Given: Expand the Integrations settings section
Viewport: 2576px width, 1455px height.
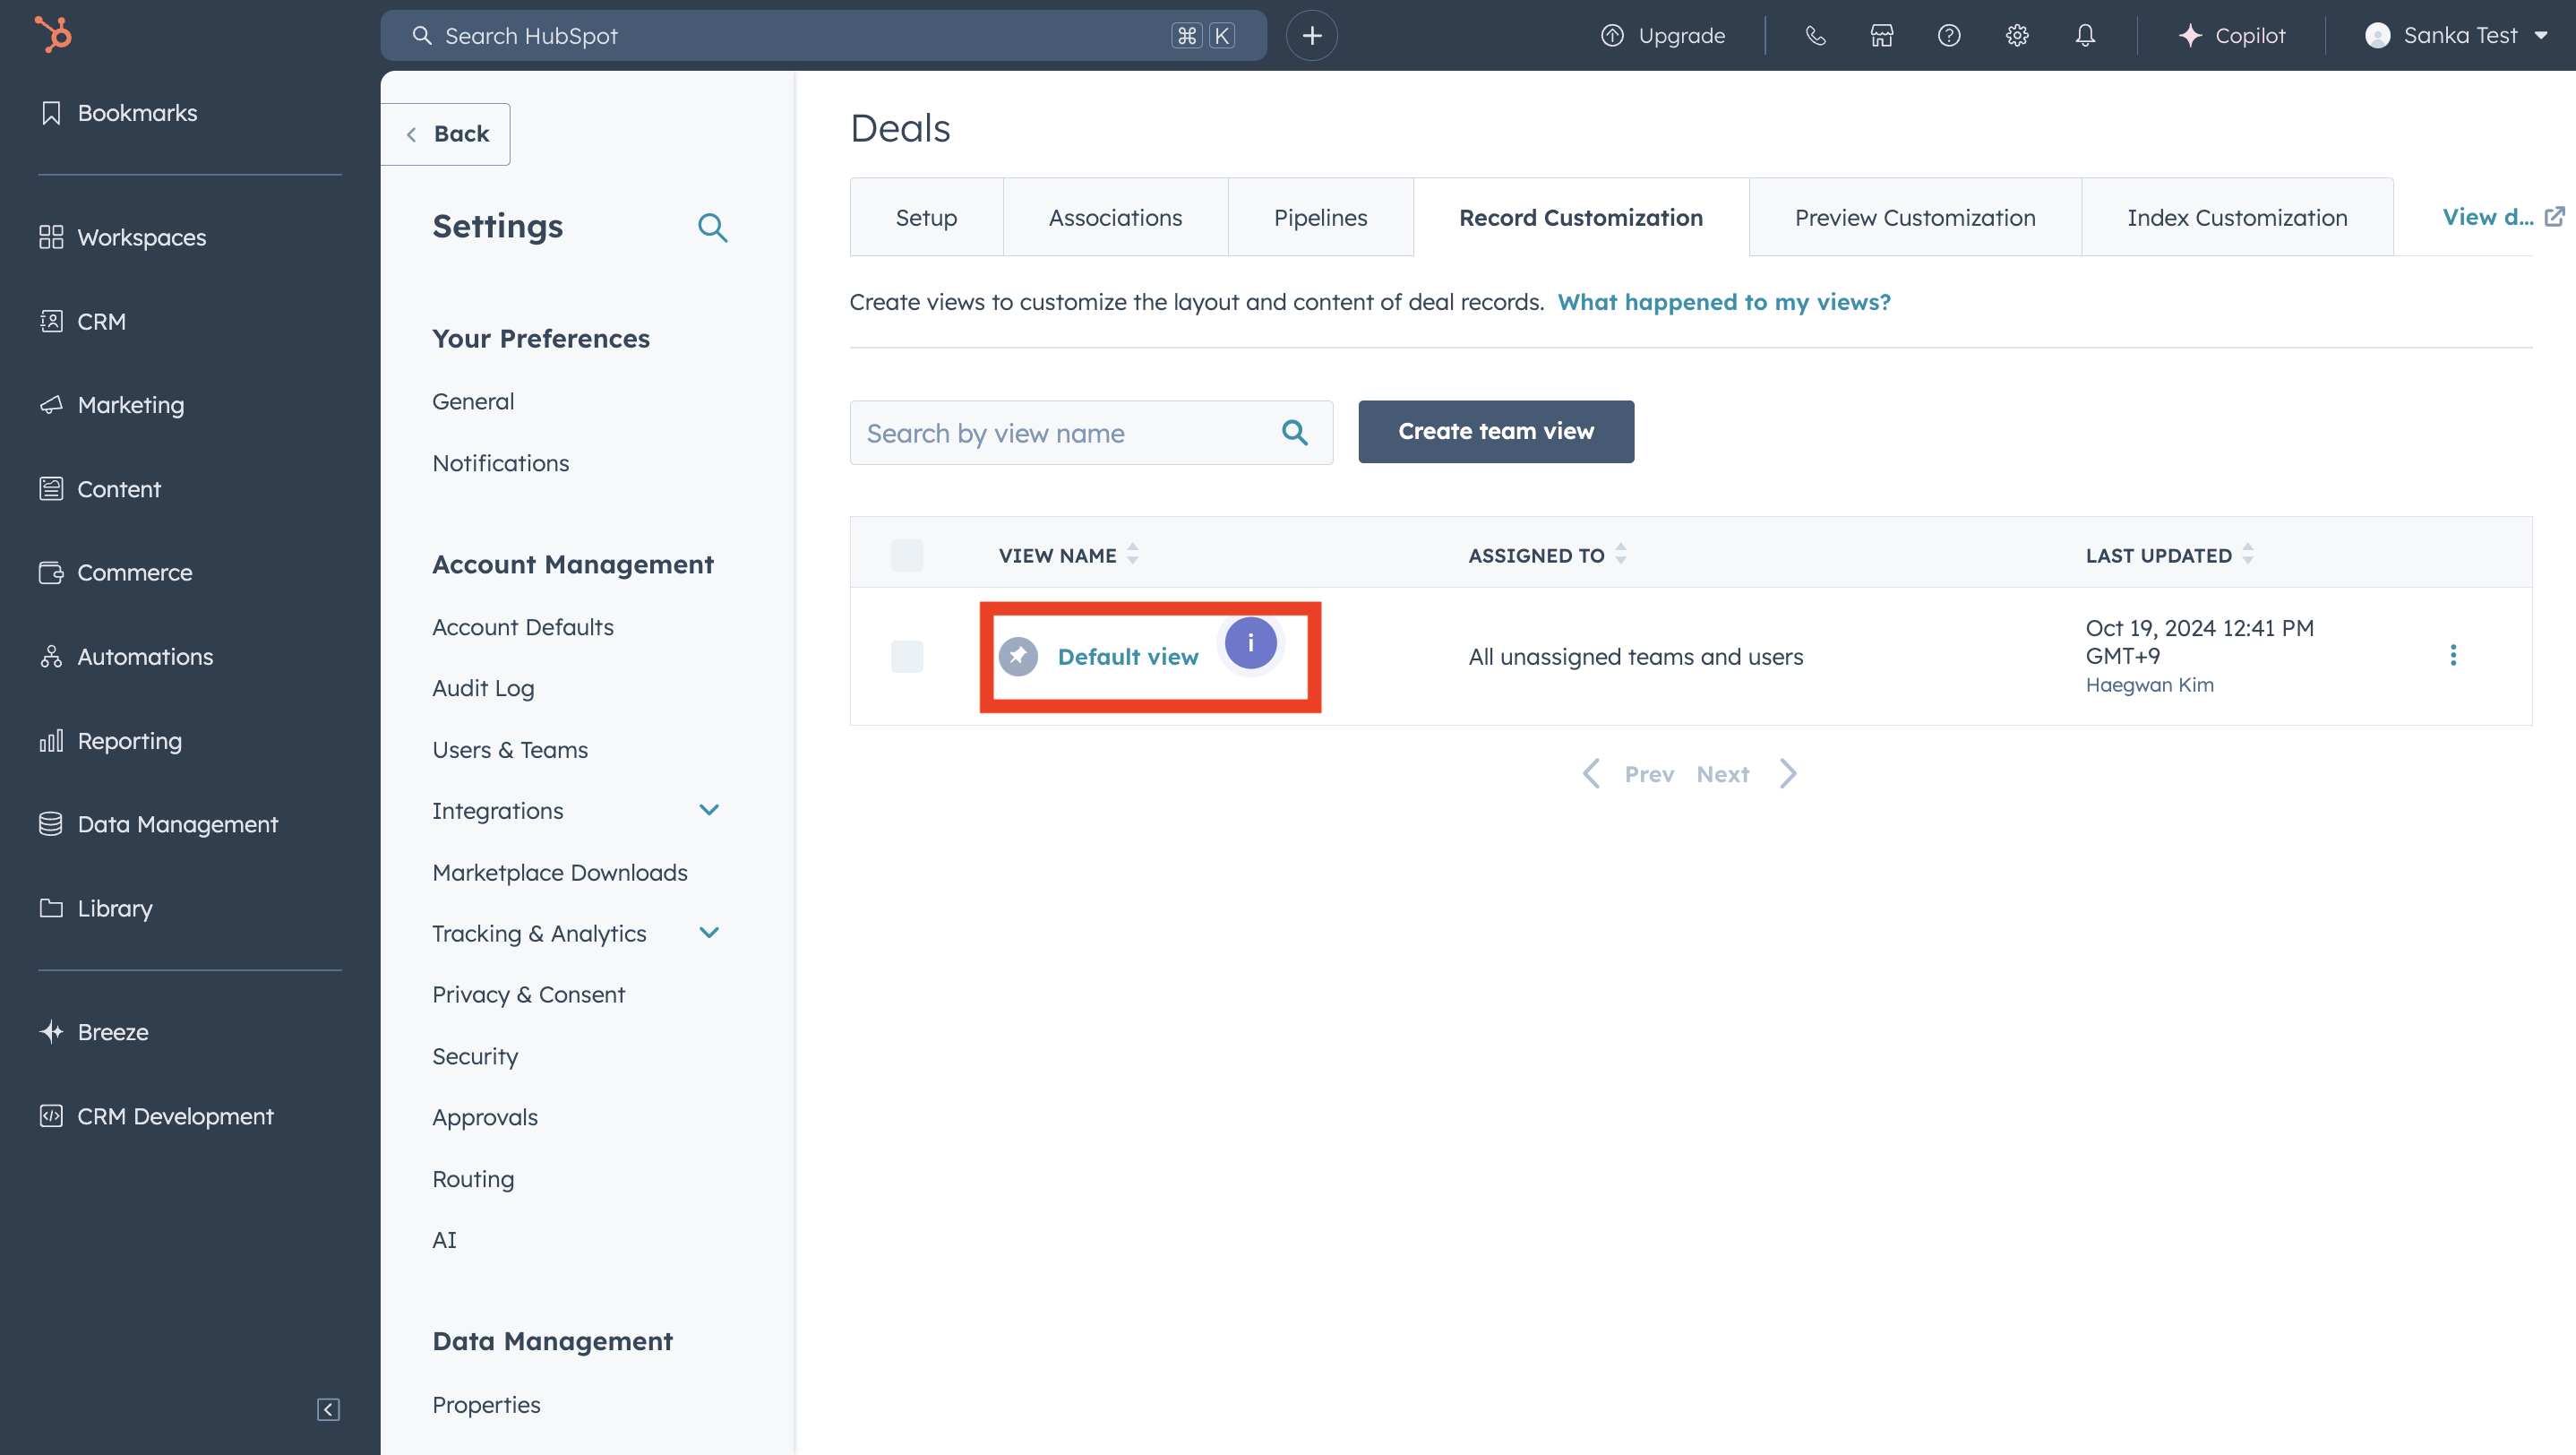Looking at the screenshot, I should click(x=709, y=810).
